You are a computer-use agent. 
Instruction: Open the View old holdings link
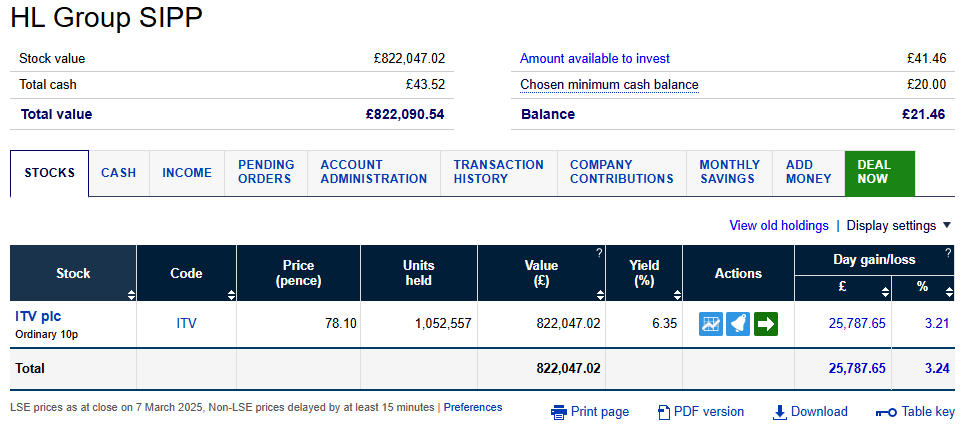[x=779, y=226]
